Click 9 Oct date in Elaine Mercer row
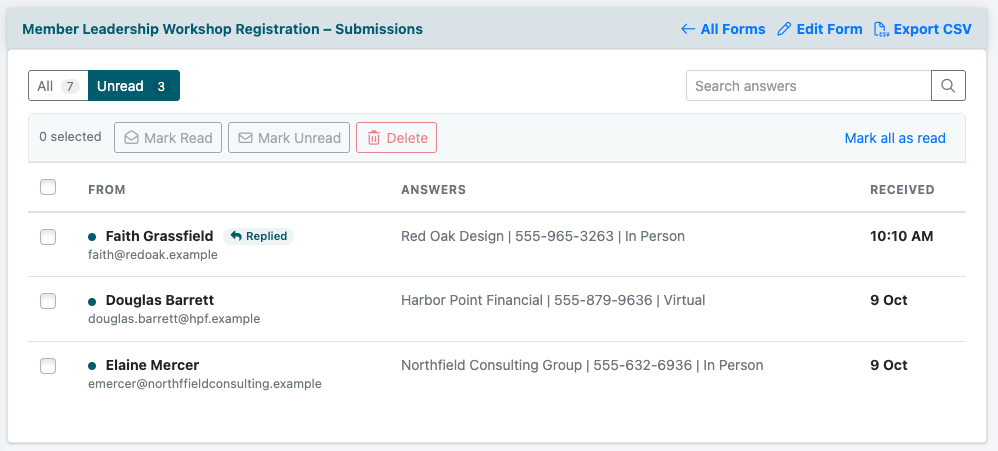Screen dimensions: 998x451 coord(889,365)
